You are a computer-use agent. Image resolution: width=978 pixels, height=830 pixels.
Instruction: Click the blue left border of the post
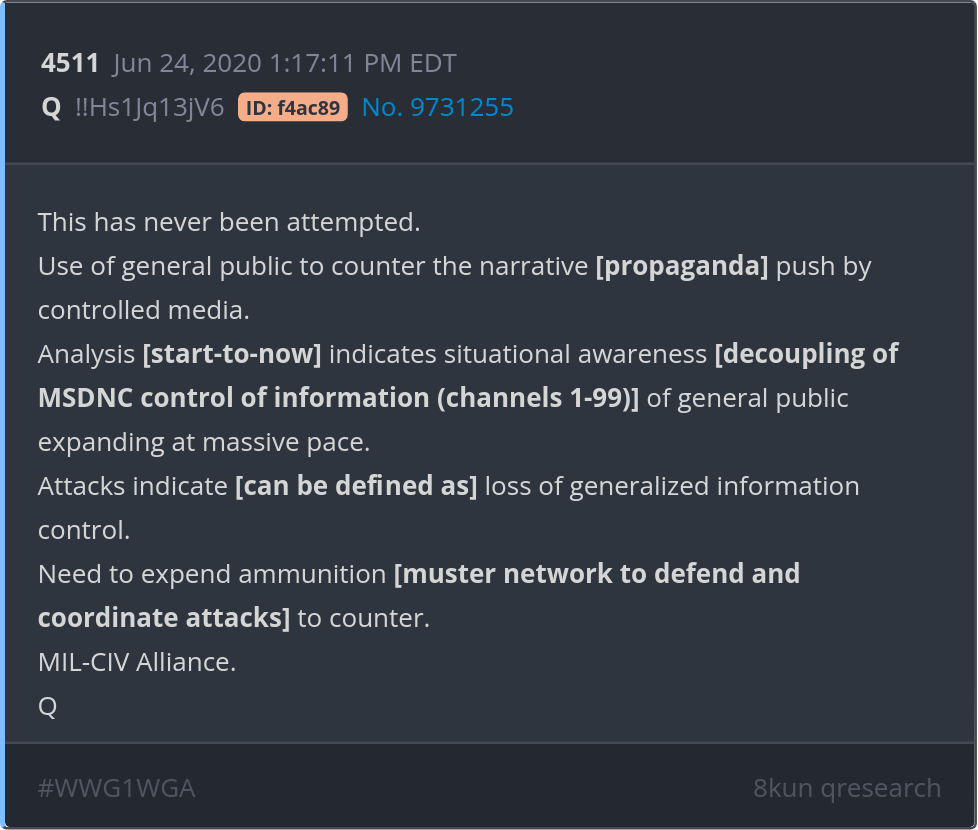[3, 415]
